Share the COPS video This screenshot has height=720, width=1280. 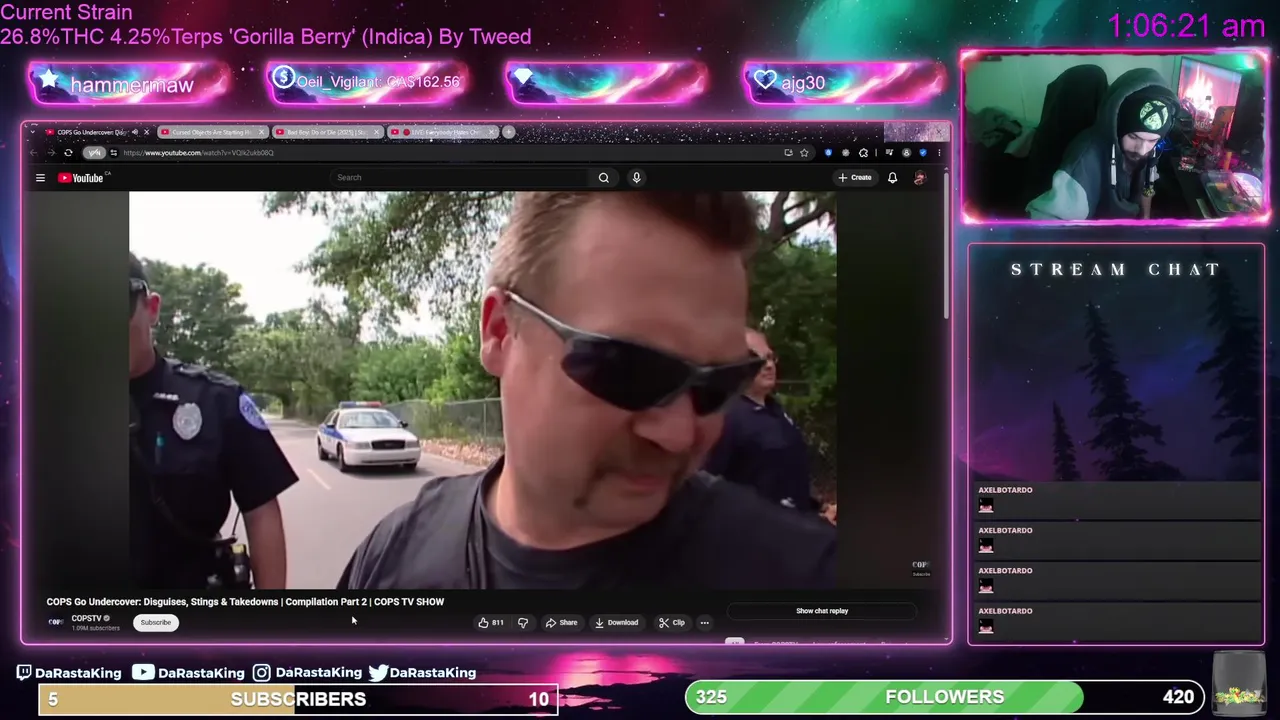point(561,623)
